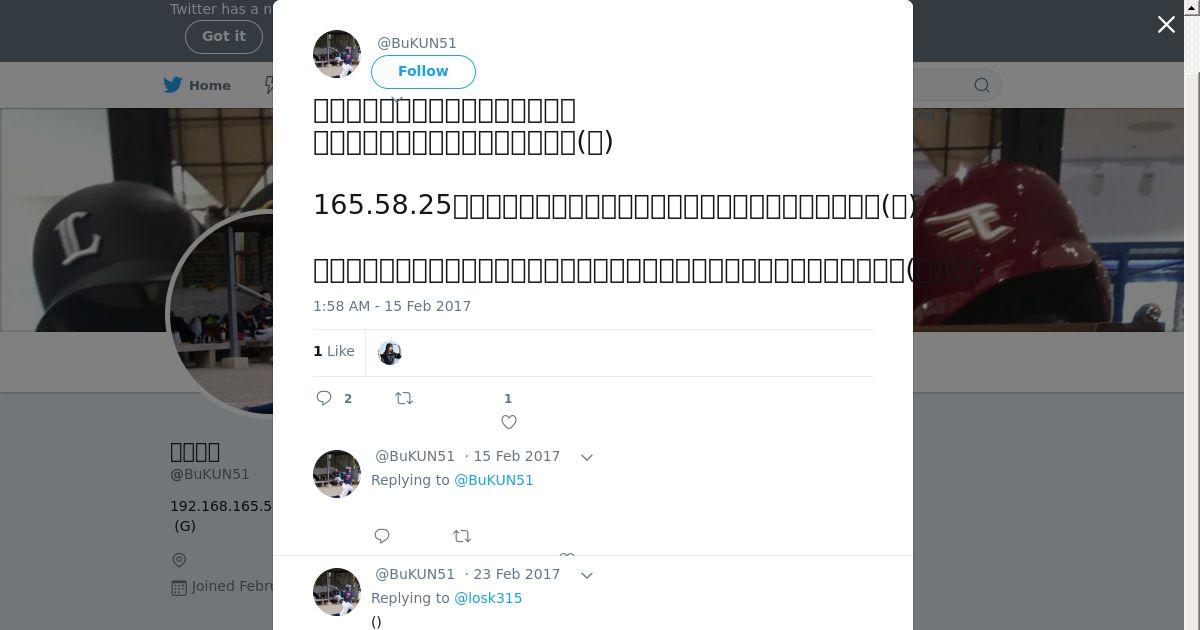Expand options on 15 Feb 2017 reply
This screenshot has width=1200, height=630.
pos(587,457)
